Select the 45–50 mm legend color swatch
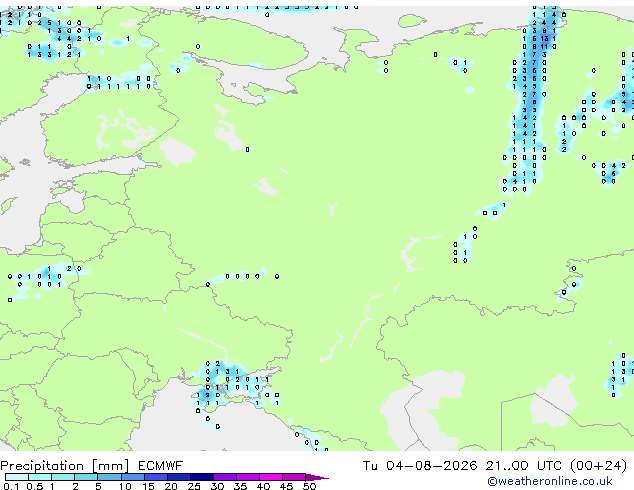 point(294,477)
